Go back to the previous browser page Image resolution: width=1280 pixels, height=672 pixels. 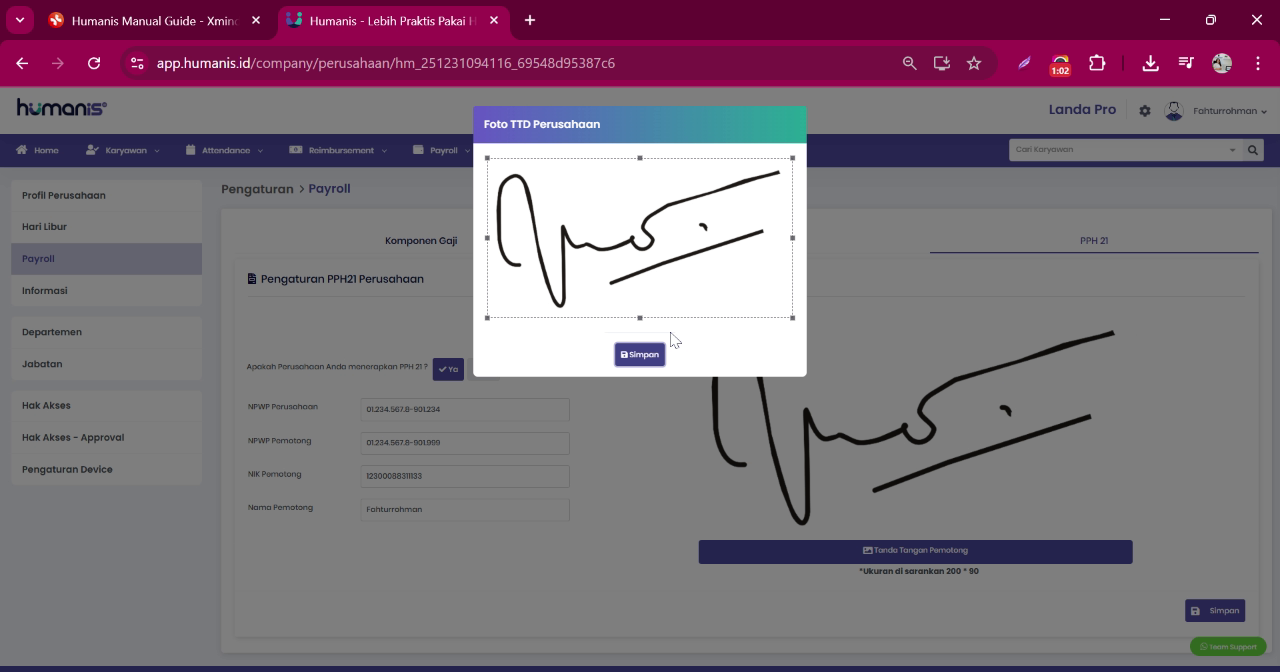click(x=22, y=63)
